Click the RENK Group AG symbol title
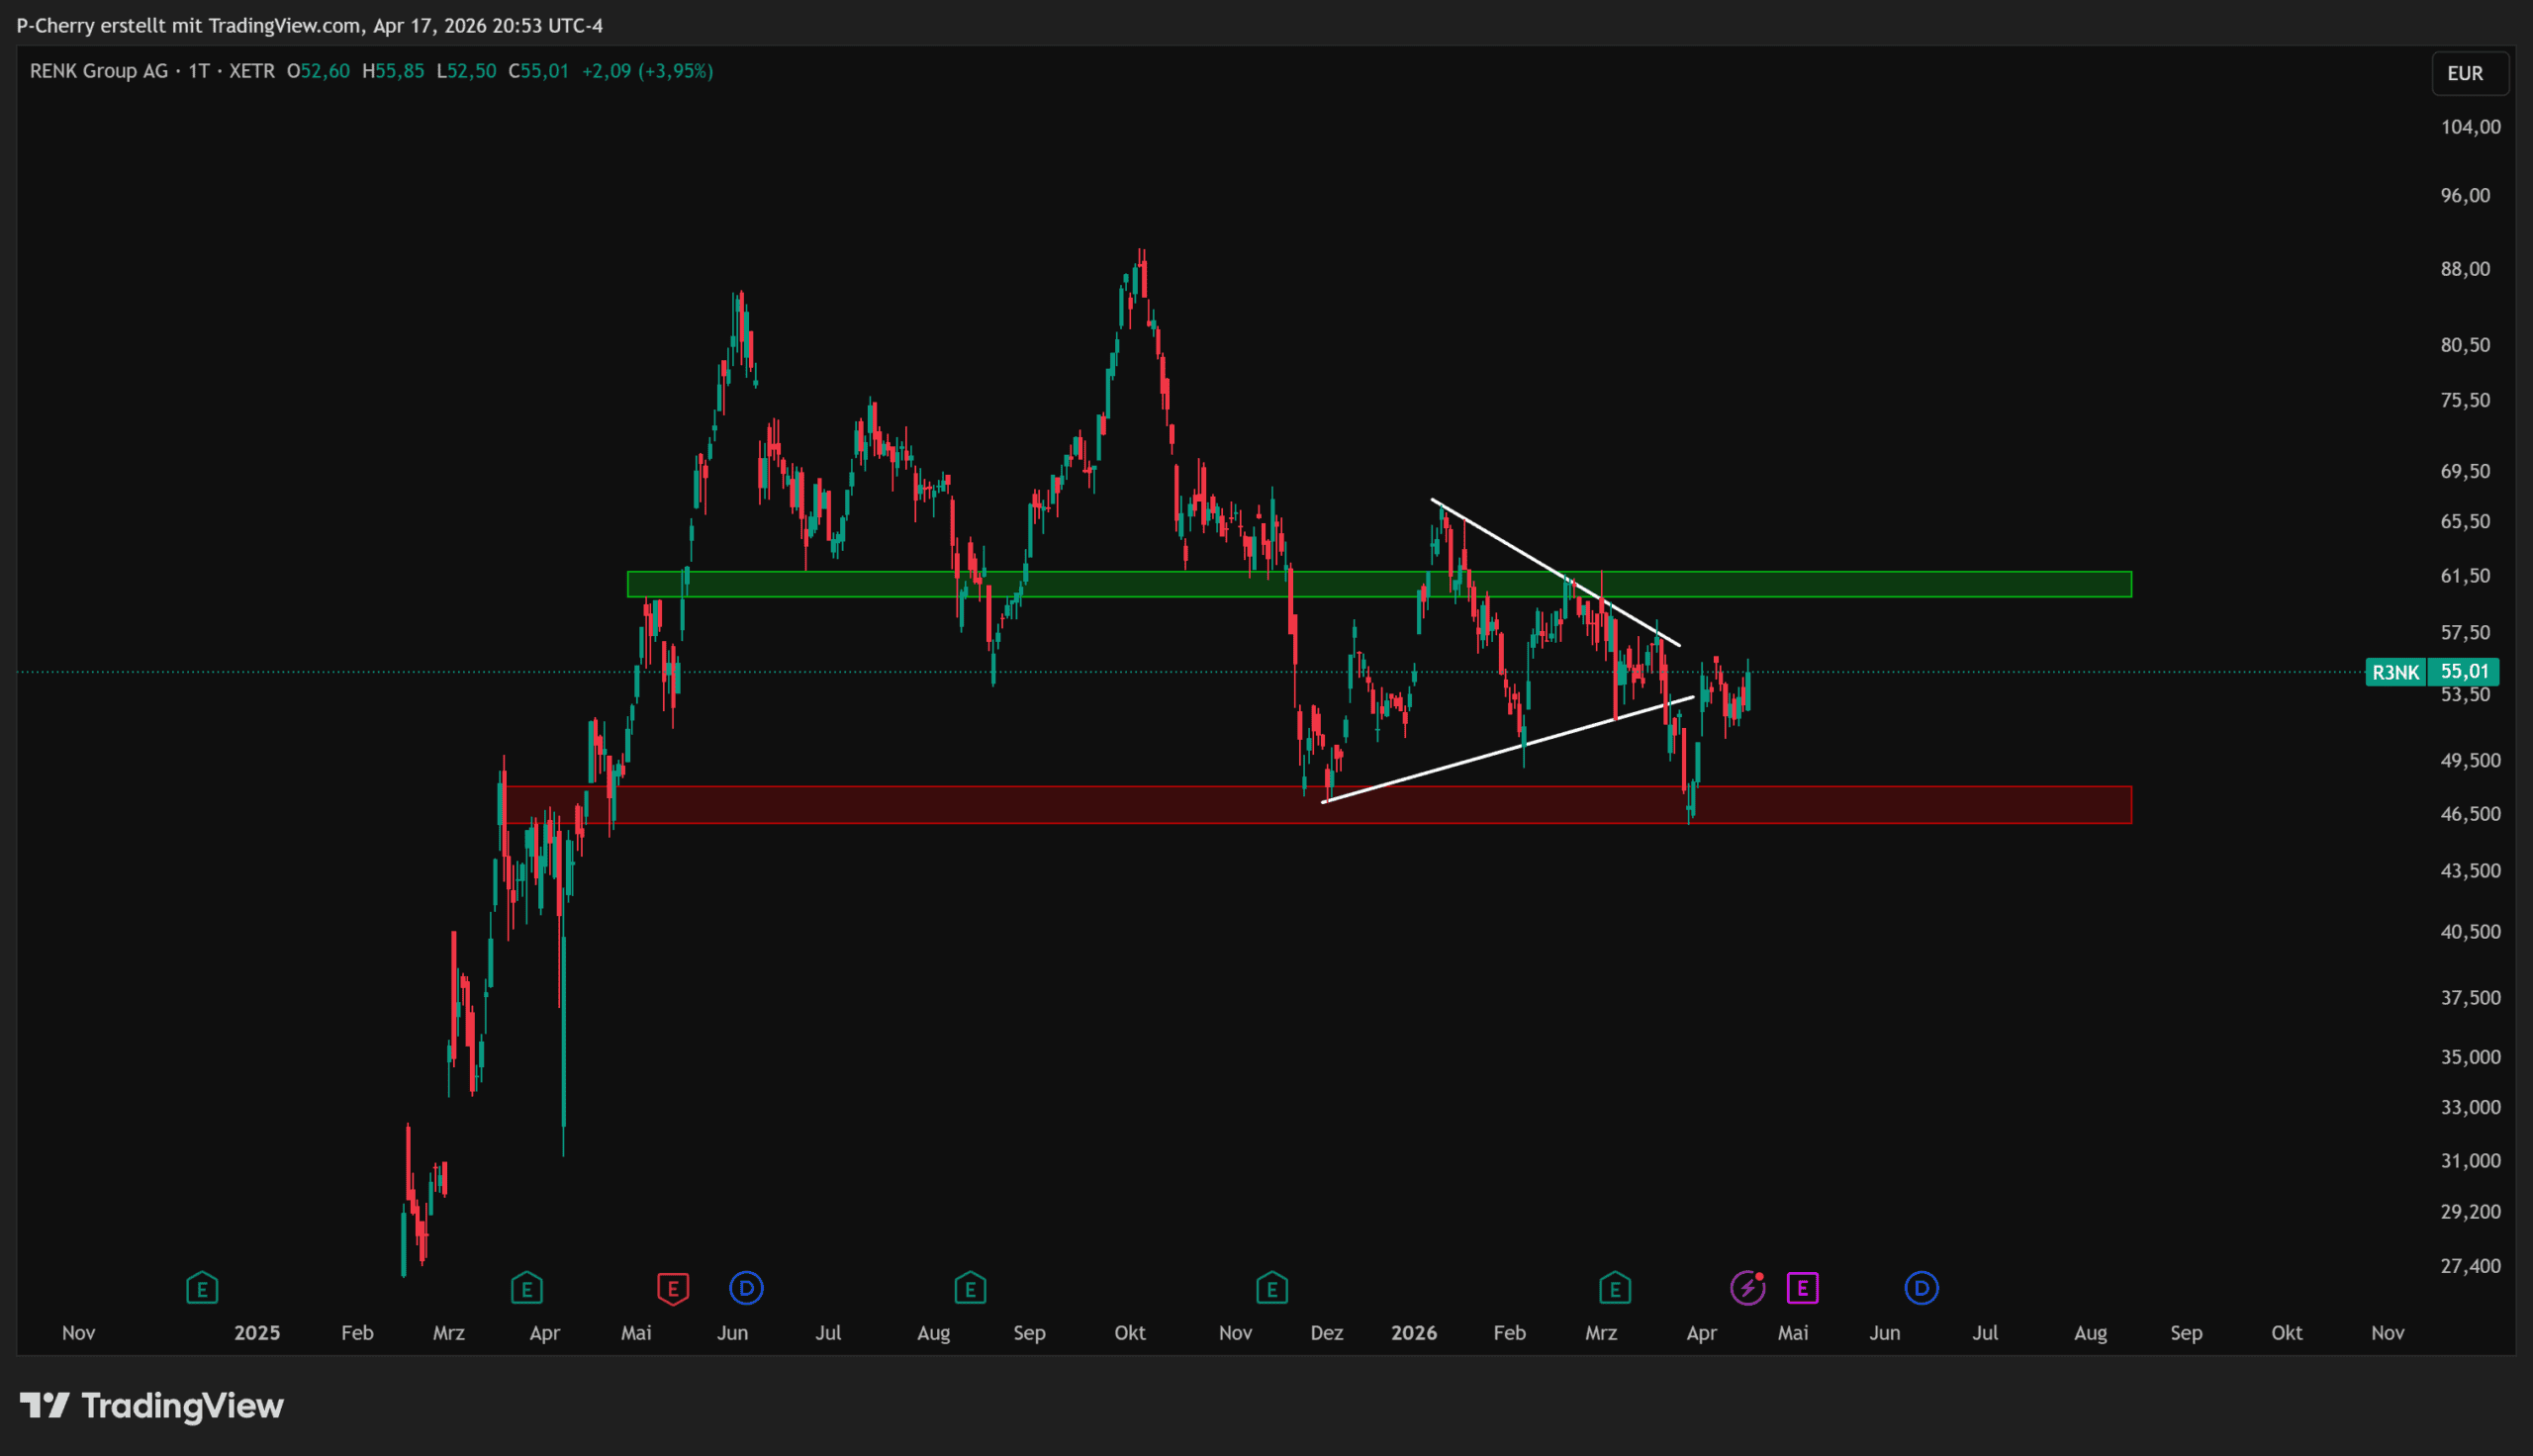Viewport: 2533px width, 1456px height. (x=99, y=71)
